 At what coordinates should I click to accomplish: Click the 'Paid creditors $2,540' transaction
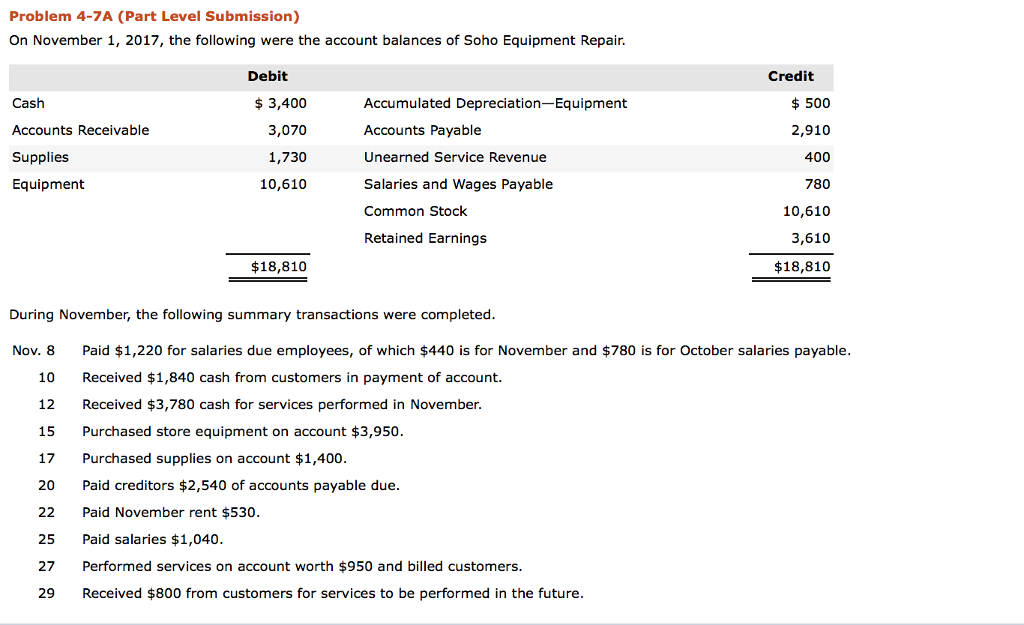240,485
